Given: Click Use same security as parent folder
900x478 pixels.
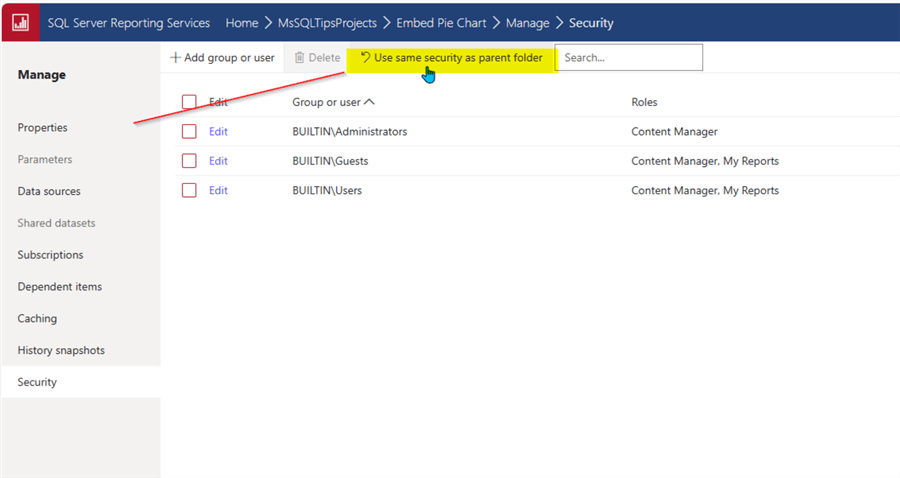Looking at the screenshot, I should [x=452, y=57].
